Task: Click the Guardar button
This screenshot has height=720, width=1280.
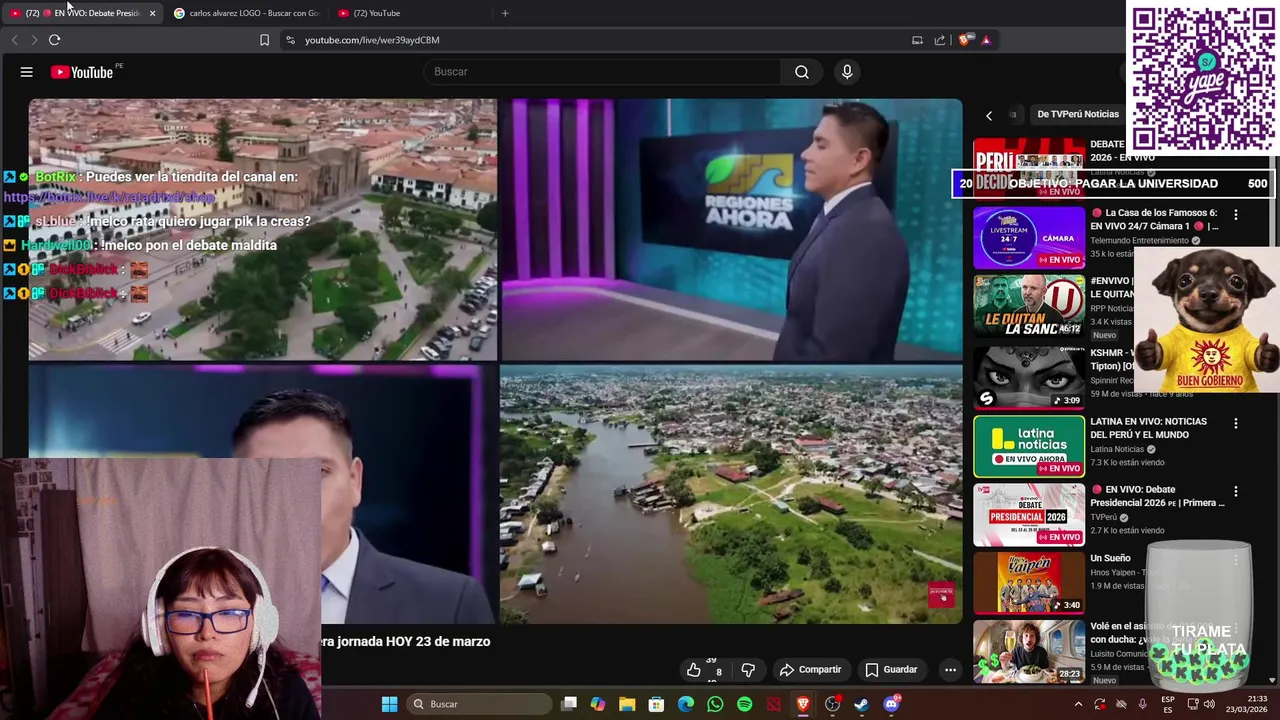Action: pos(890,670)
